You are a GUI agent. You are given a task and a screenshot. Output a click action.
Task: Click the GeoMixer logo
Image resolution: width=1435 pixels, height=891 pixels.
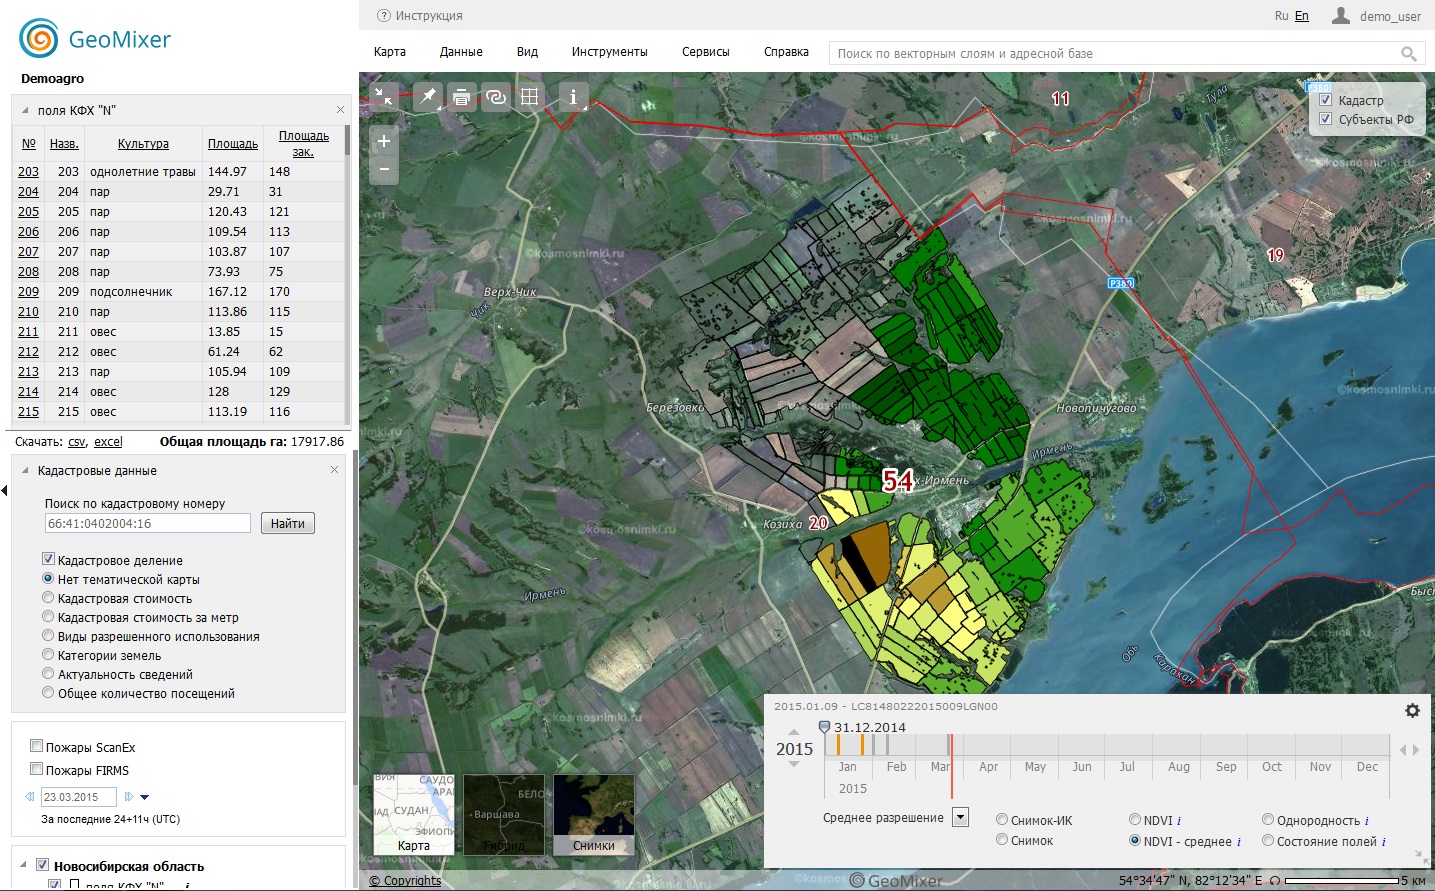(x=95, y=39)
